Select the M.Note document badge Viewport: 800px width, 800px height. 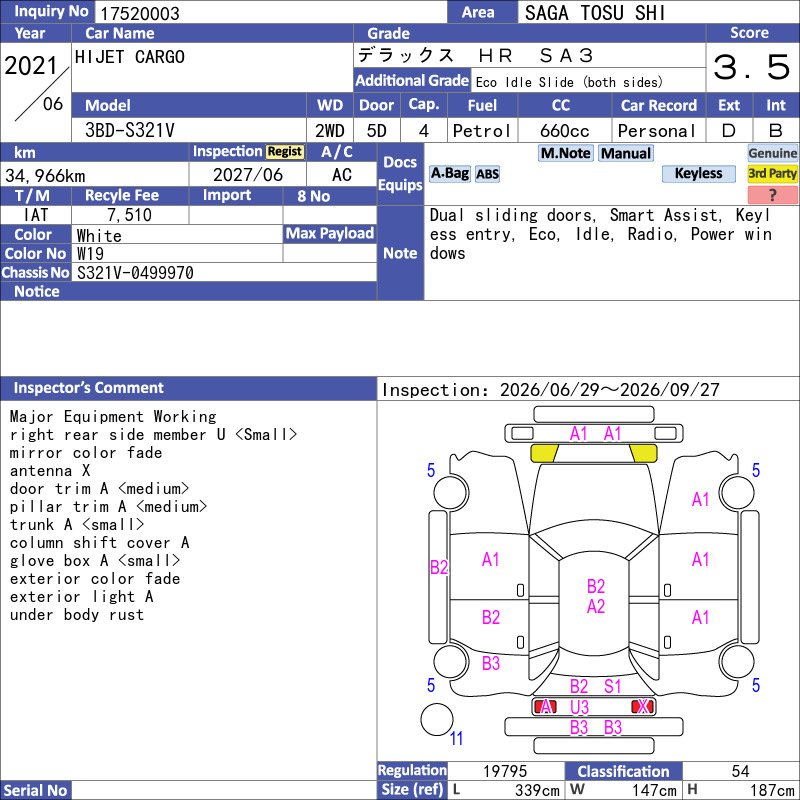(565, 153)
